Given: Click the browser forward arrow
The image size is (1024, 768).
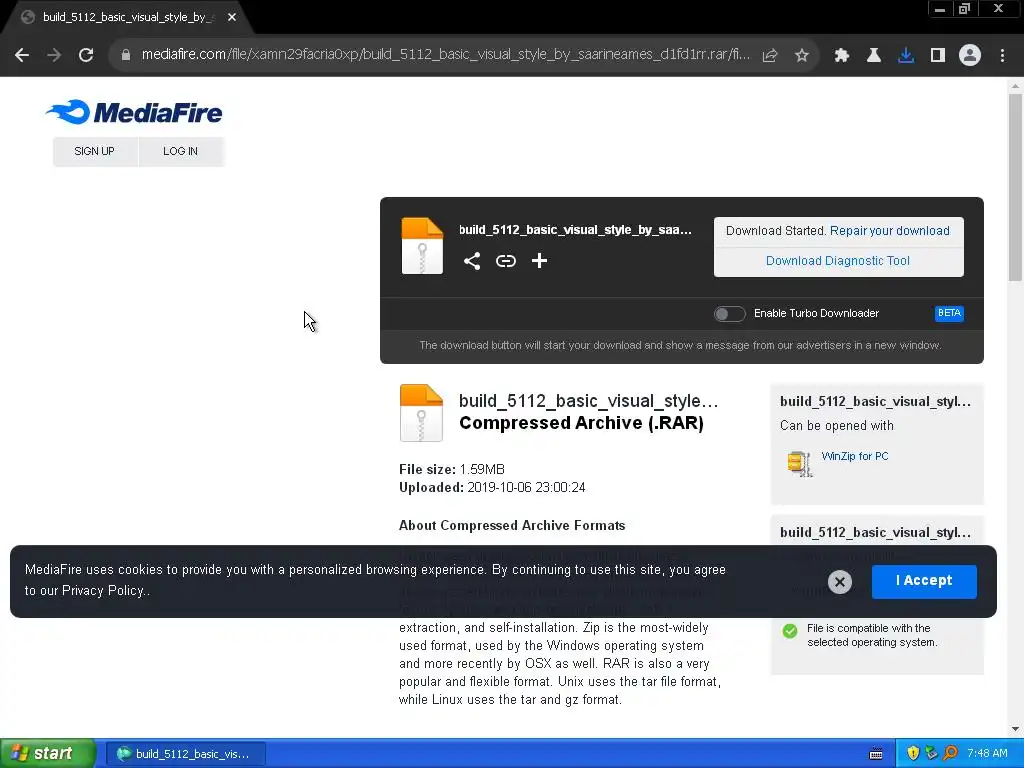Looking at the screenshot, I should (54, 56).
